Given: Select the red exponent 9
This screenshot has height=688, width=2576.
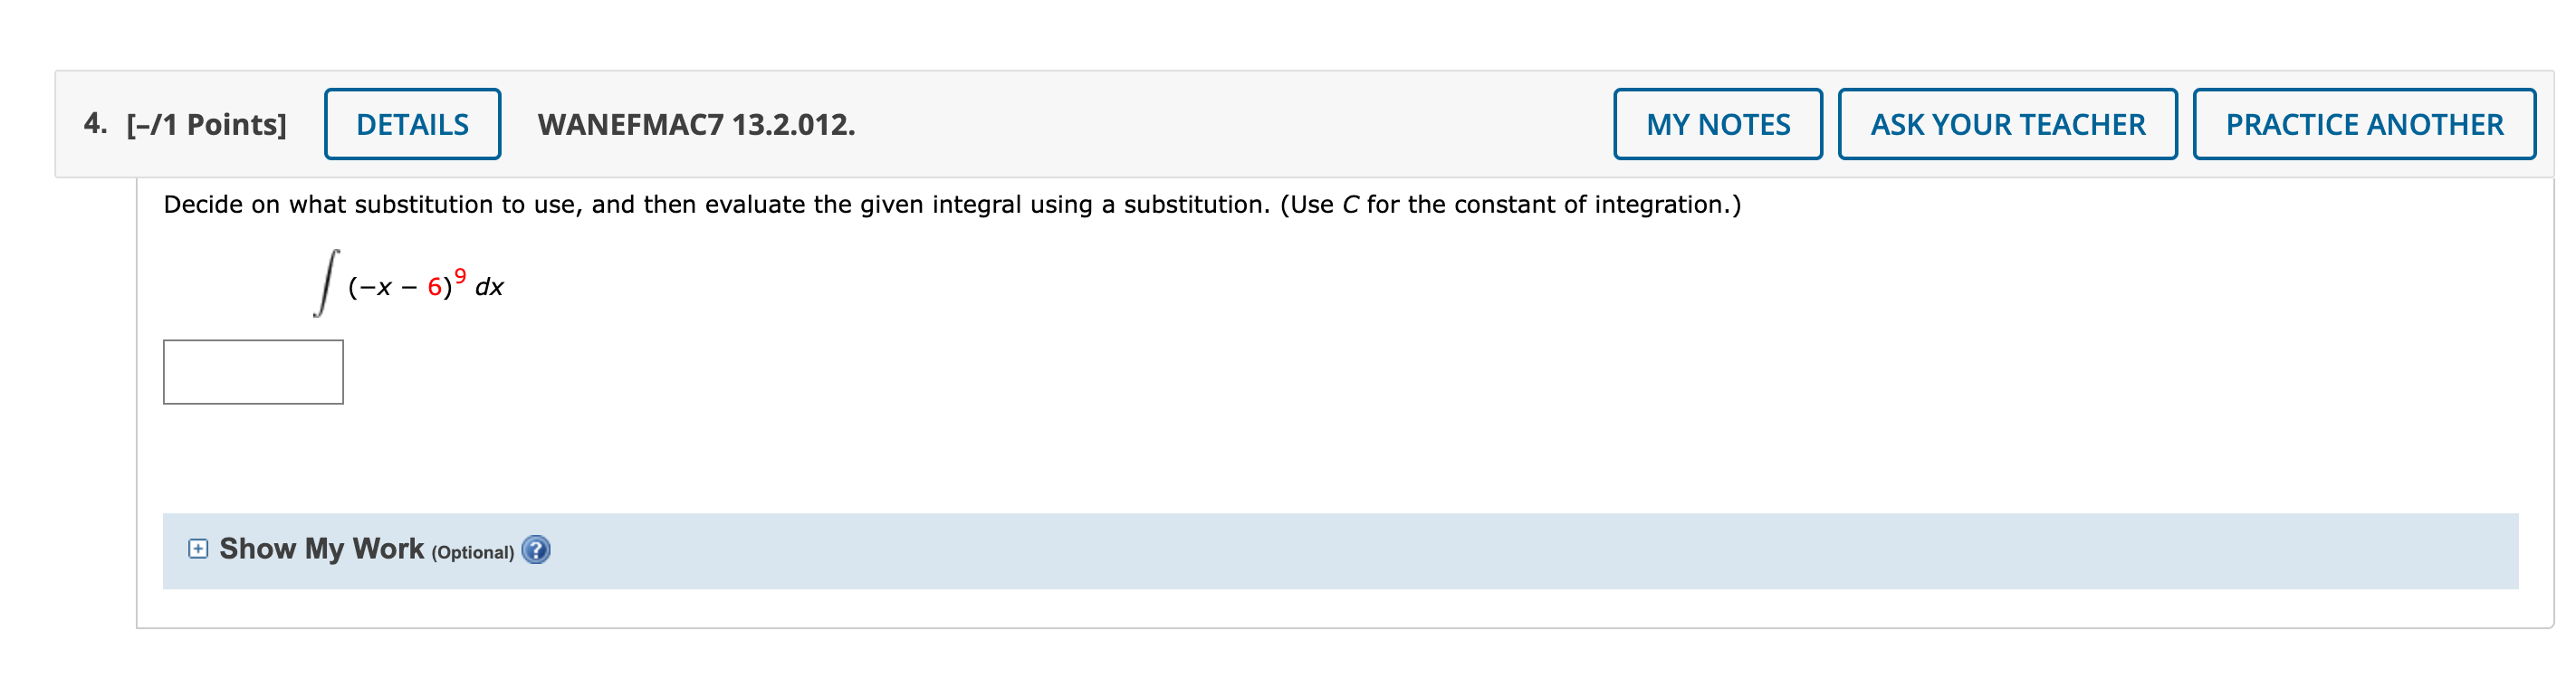Looking at the screenshot, I should coord(460,275).
